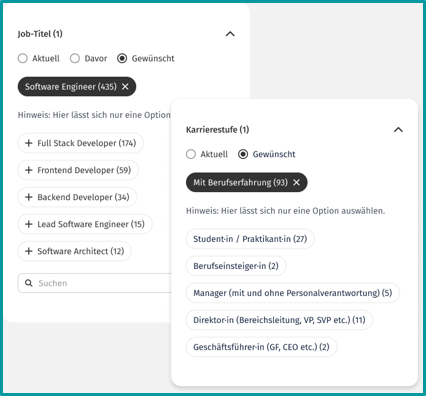
Task: Remove the Mit Berufserfahrung filter chip
Action: (296, 182)
